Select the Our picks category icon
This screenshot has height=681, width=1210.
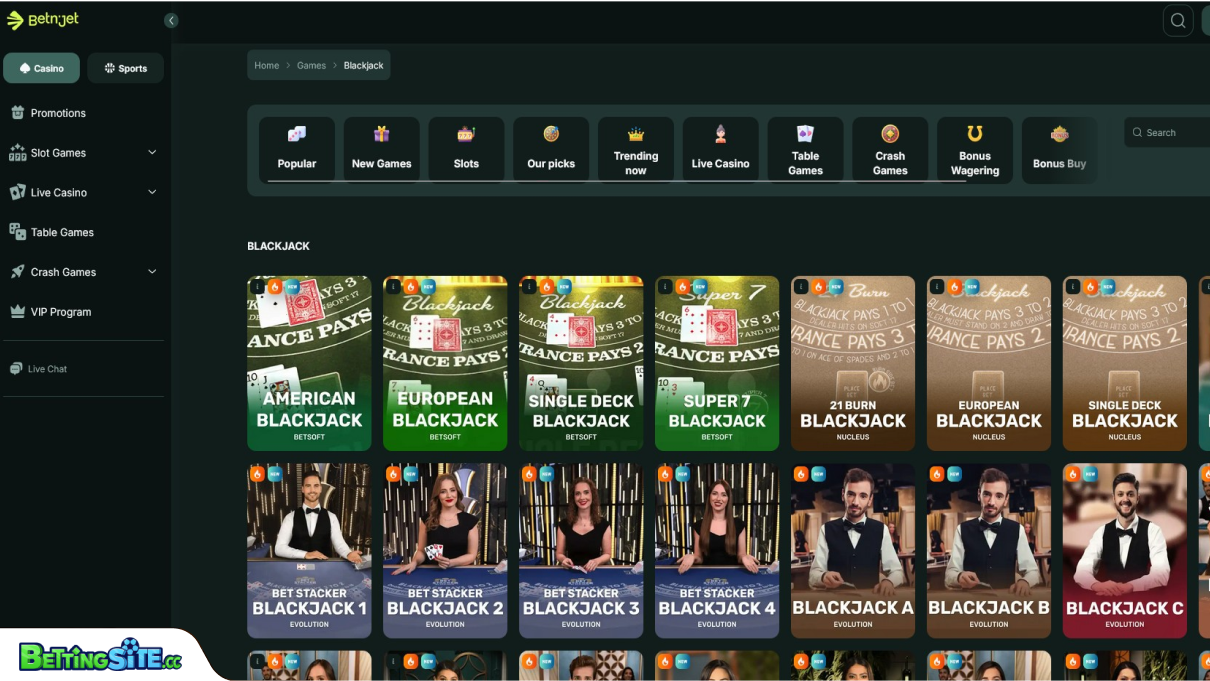click(551, 148)
